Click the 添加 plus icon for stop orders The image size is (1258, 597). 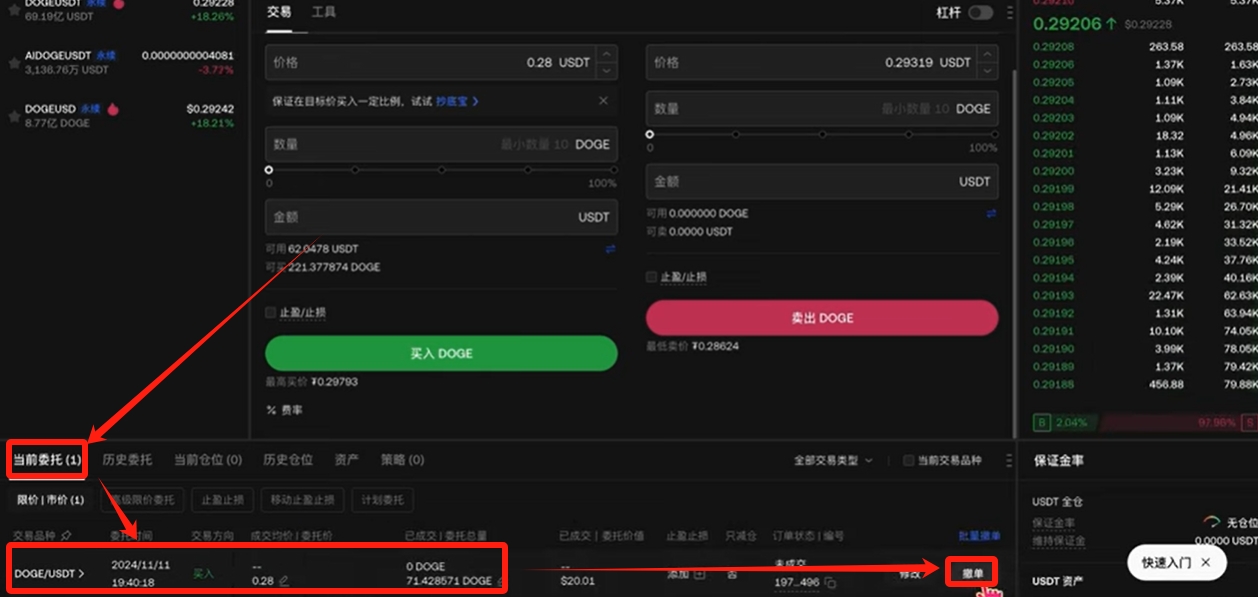pyautogui.click(x=699, y=574)
